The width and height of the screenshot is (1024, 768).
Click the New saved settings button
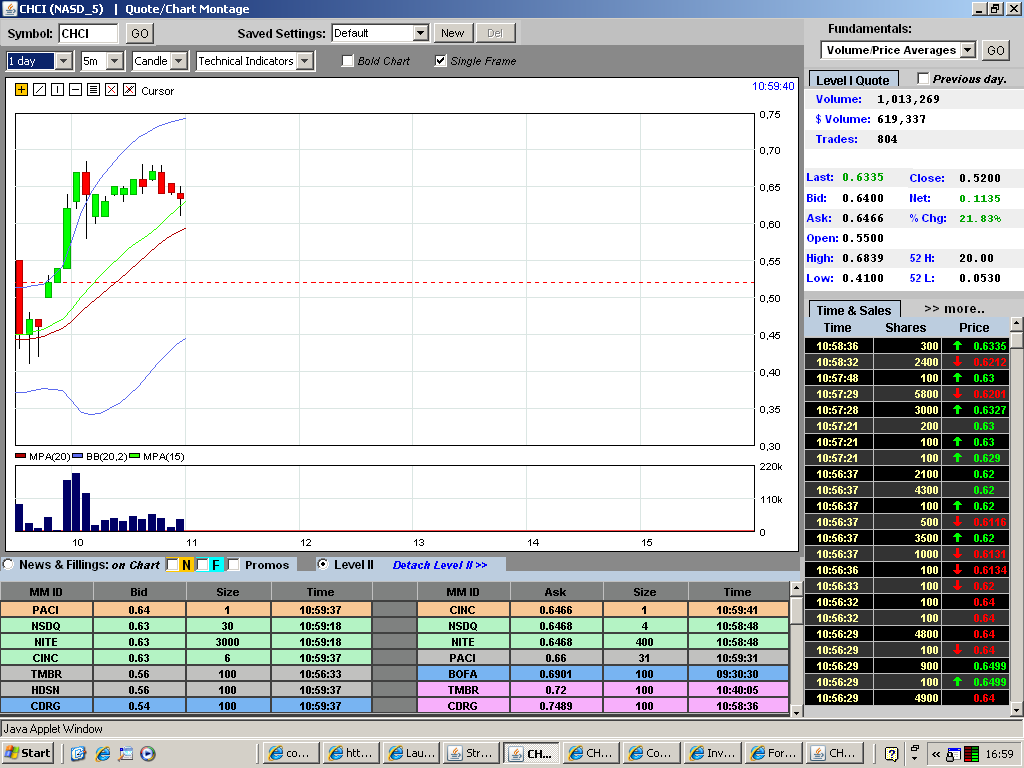(x=452, y=33)
